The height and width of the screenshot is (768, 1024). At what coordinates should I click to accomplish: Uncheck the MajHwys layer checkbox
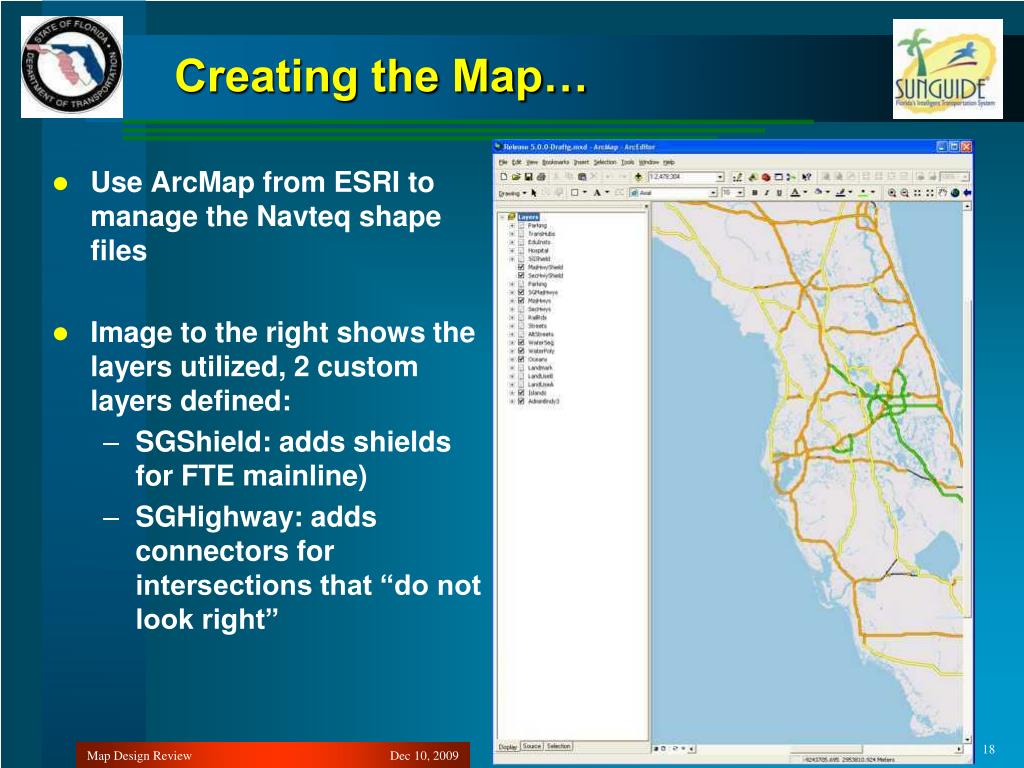521,300
